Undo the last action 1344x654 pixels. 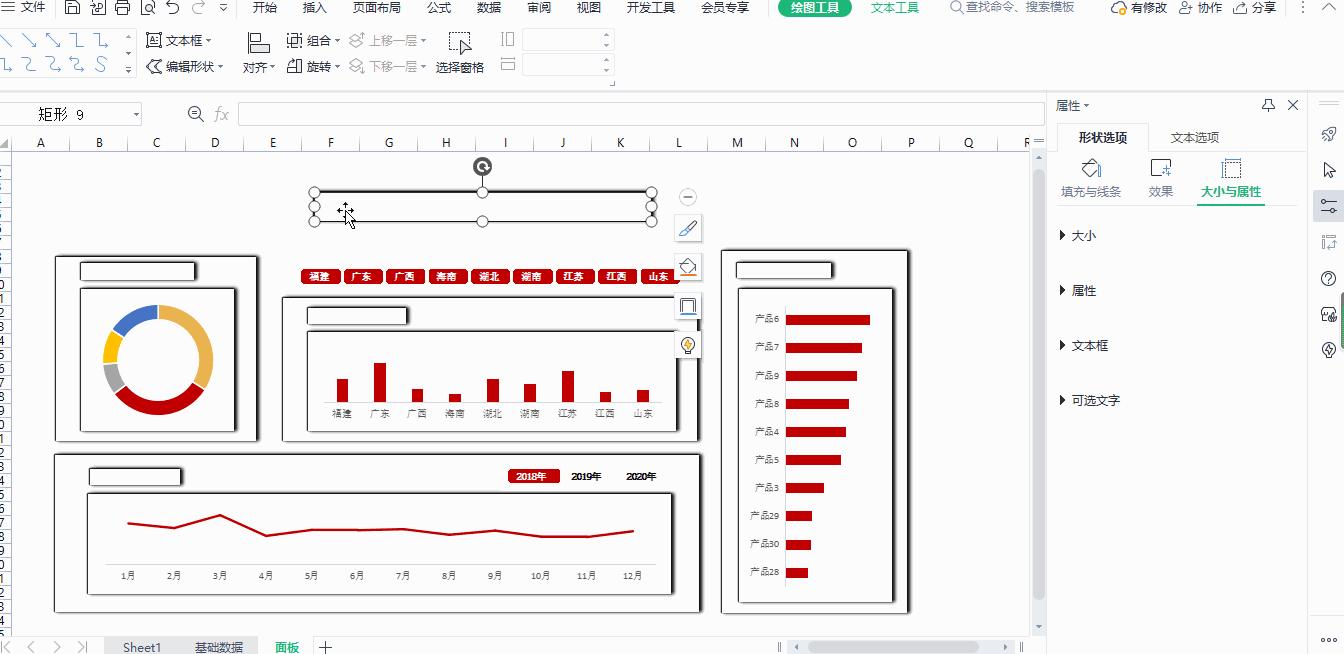pyautogui.click(x=173, y=8)
